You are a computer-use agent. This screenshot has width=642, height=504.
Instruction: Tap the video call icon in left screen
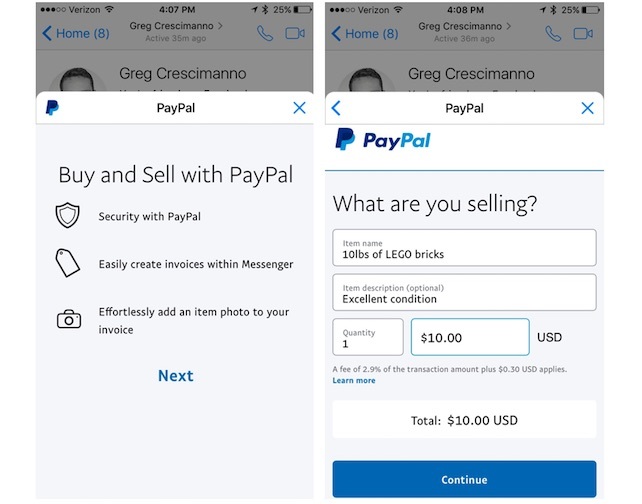pos(295,33)
